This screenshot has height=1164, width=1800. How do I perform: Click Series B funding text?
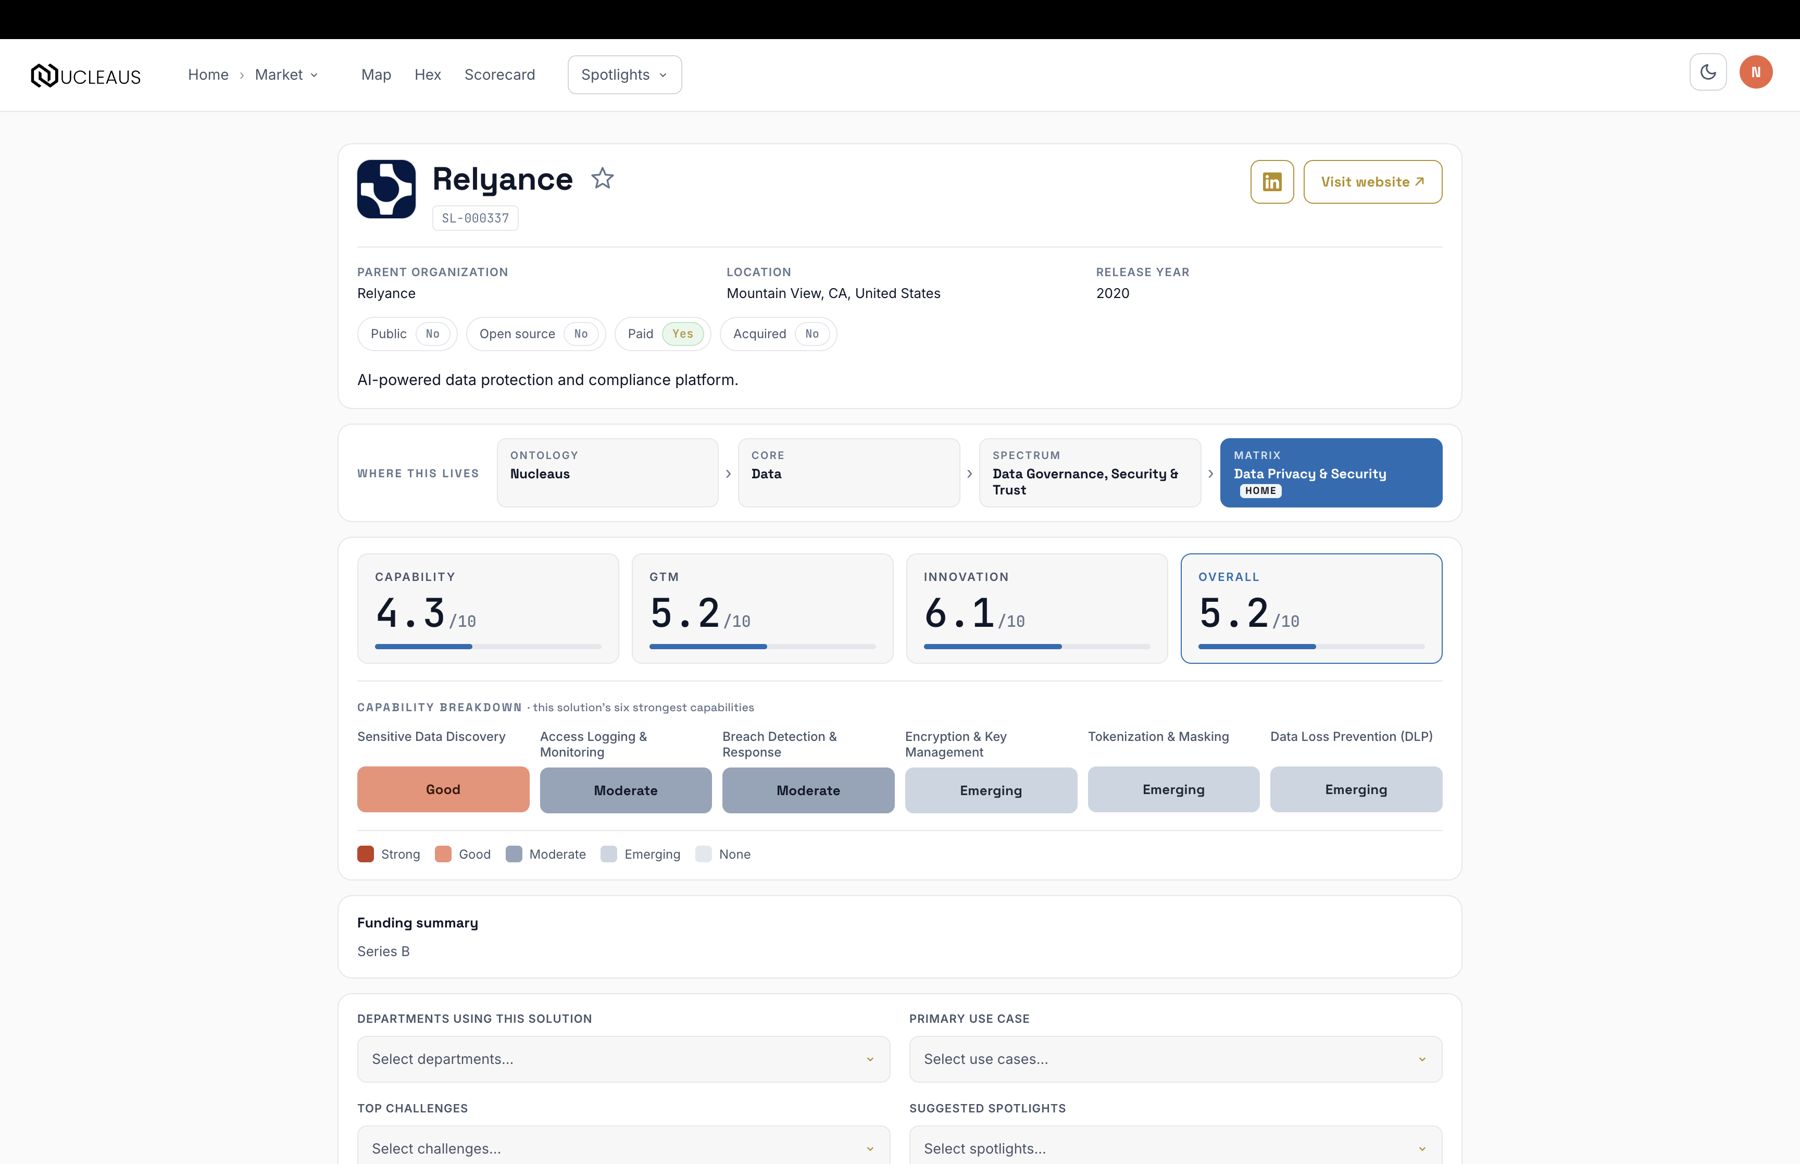[383, 951]
